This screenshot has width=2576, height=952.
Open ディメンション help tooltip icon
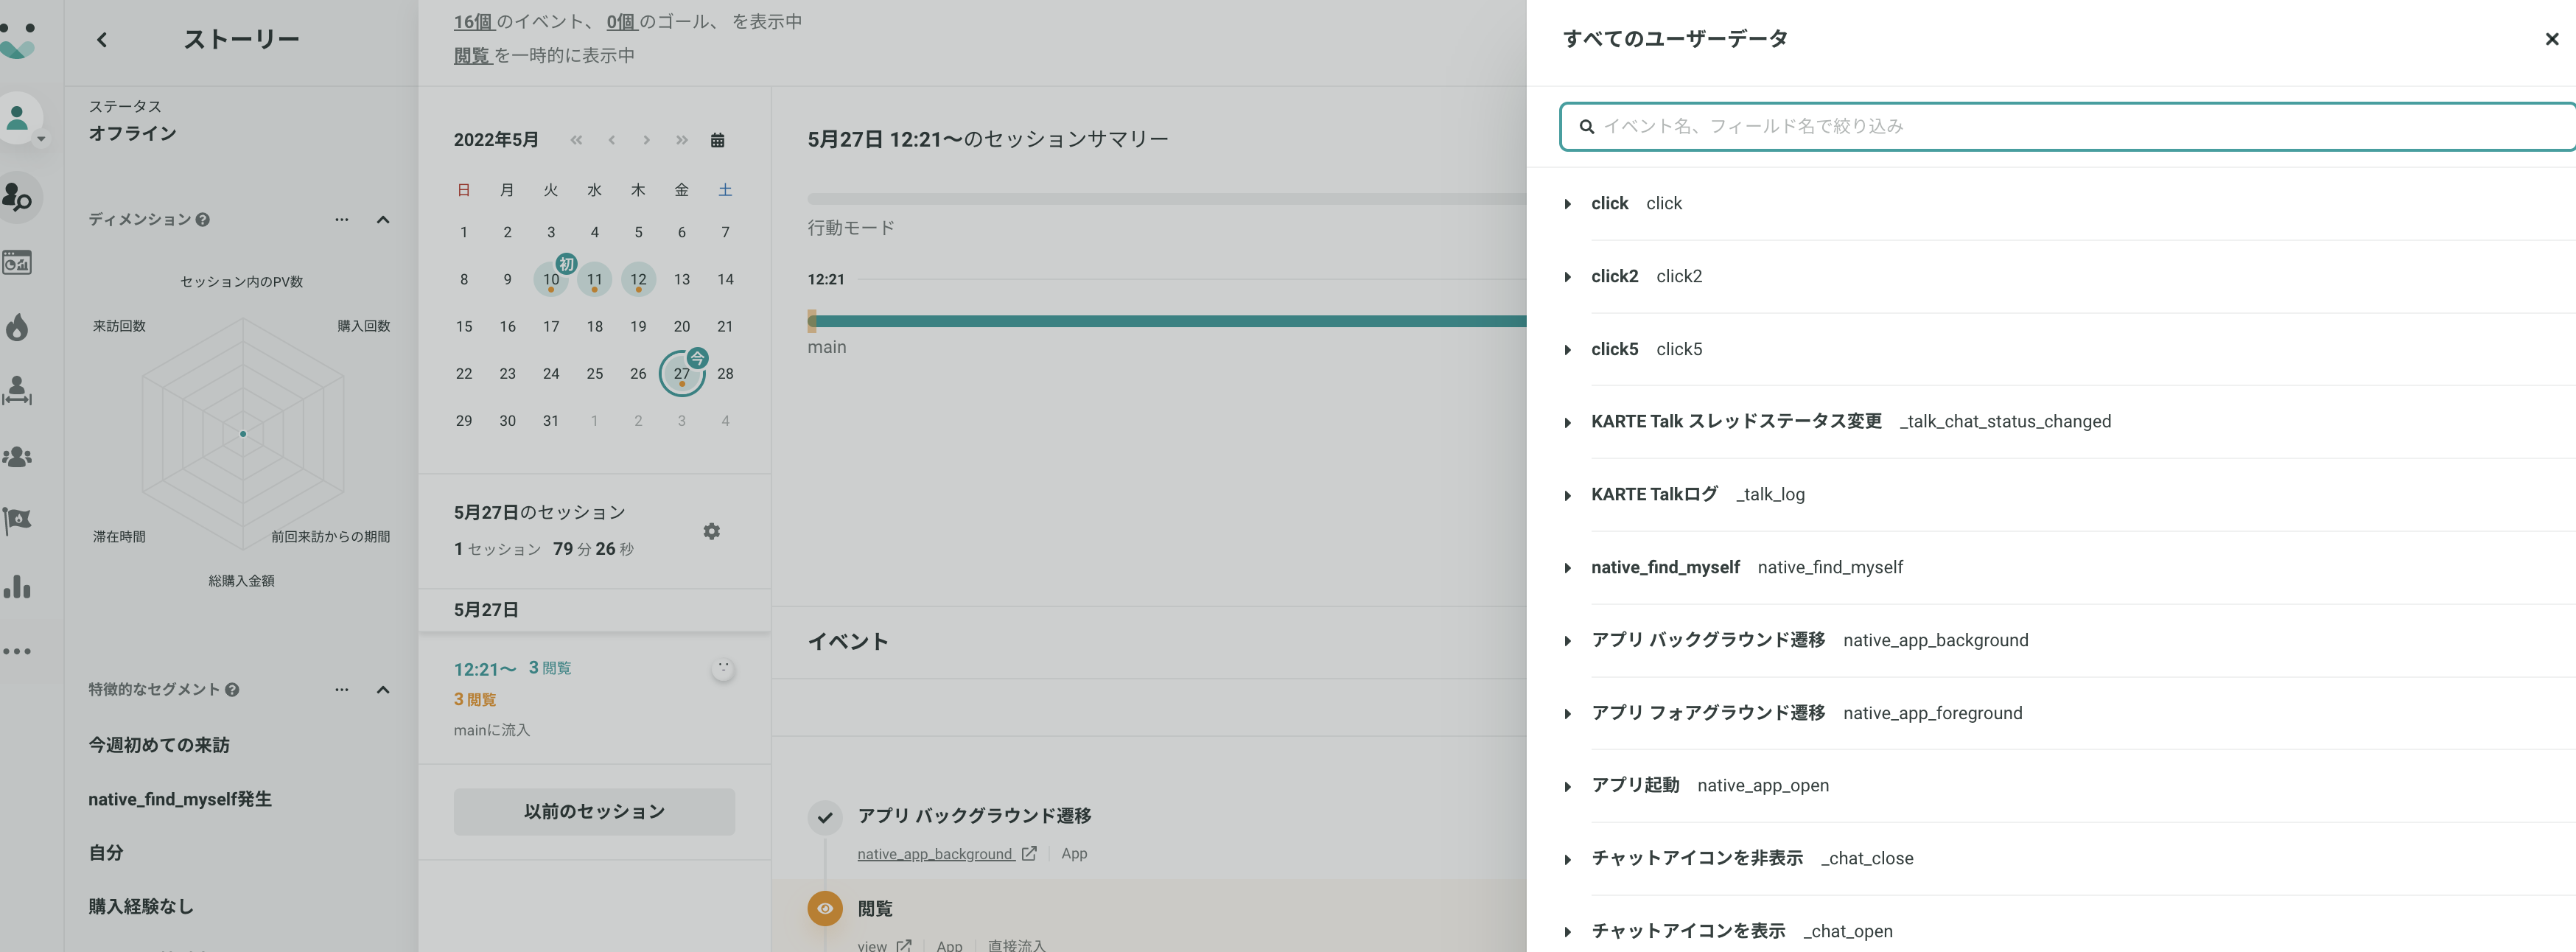tap(203, 220)
